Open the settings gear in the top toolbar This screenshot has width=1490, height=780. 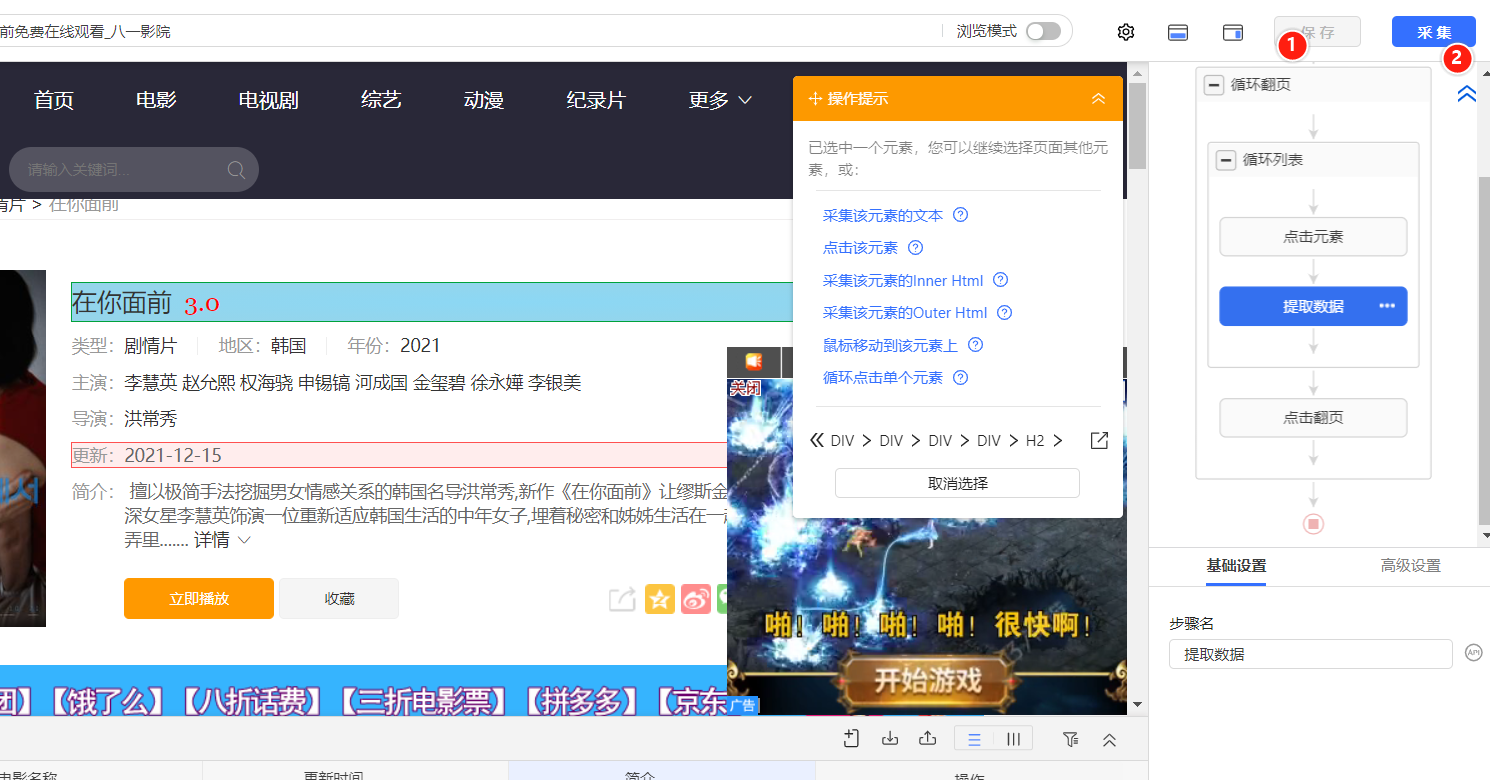coord(1126,32)
